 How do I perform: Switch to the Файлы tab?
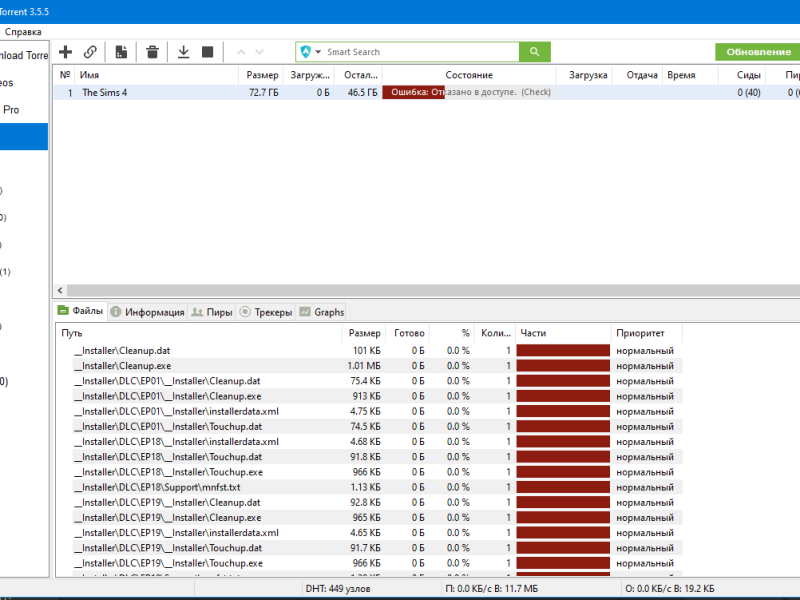81,311
